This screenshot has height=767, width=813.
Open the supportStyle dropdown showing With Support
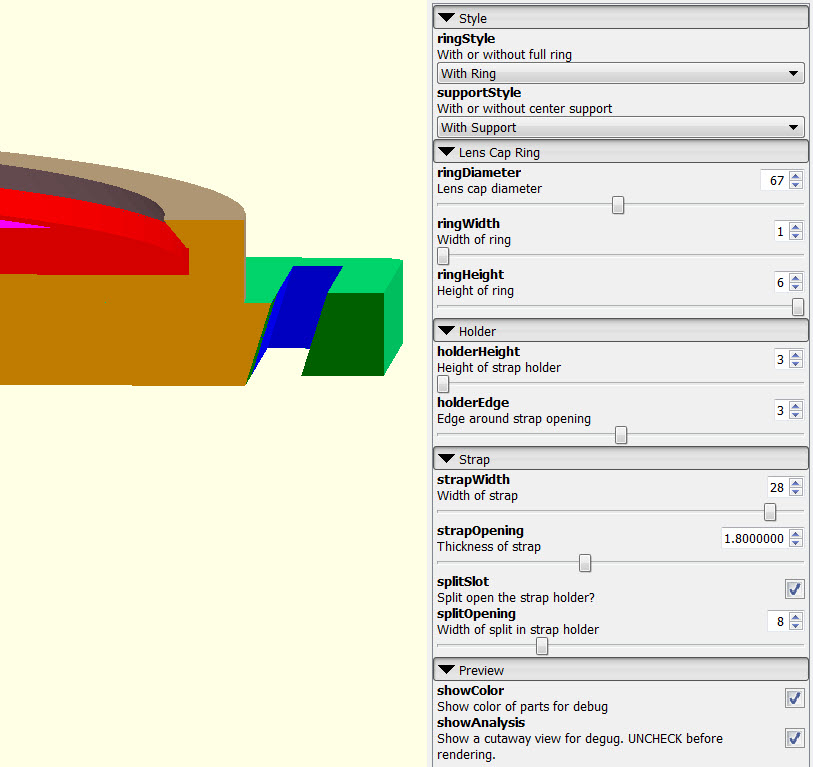[621, 128]
